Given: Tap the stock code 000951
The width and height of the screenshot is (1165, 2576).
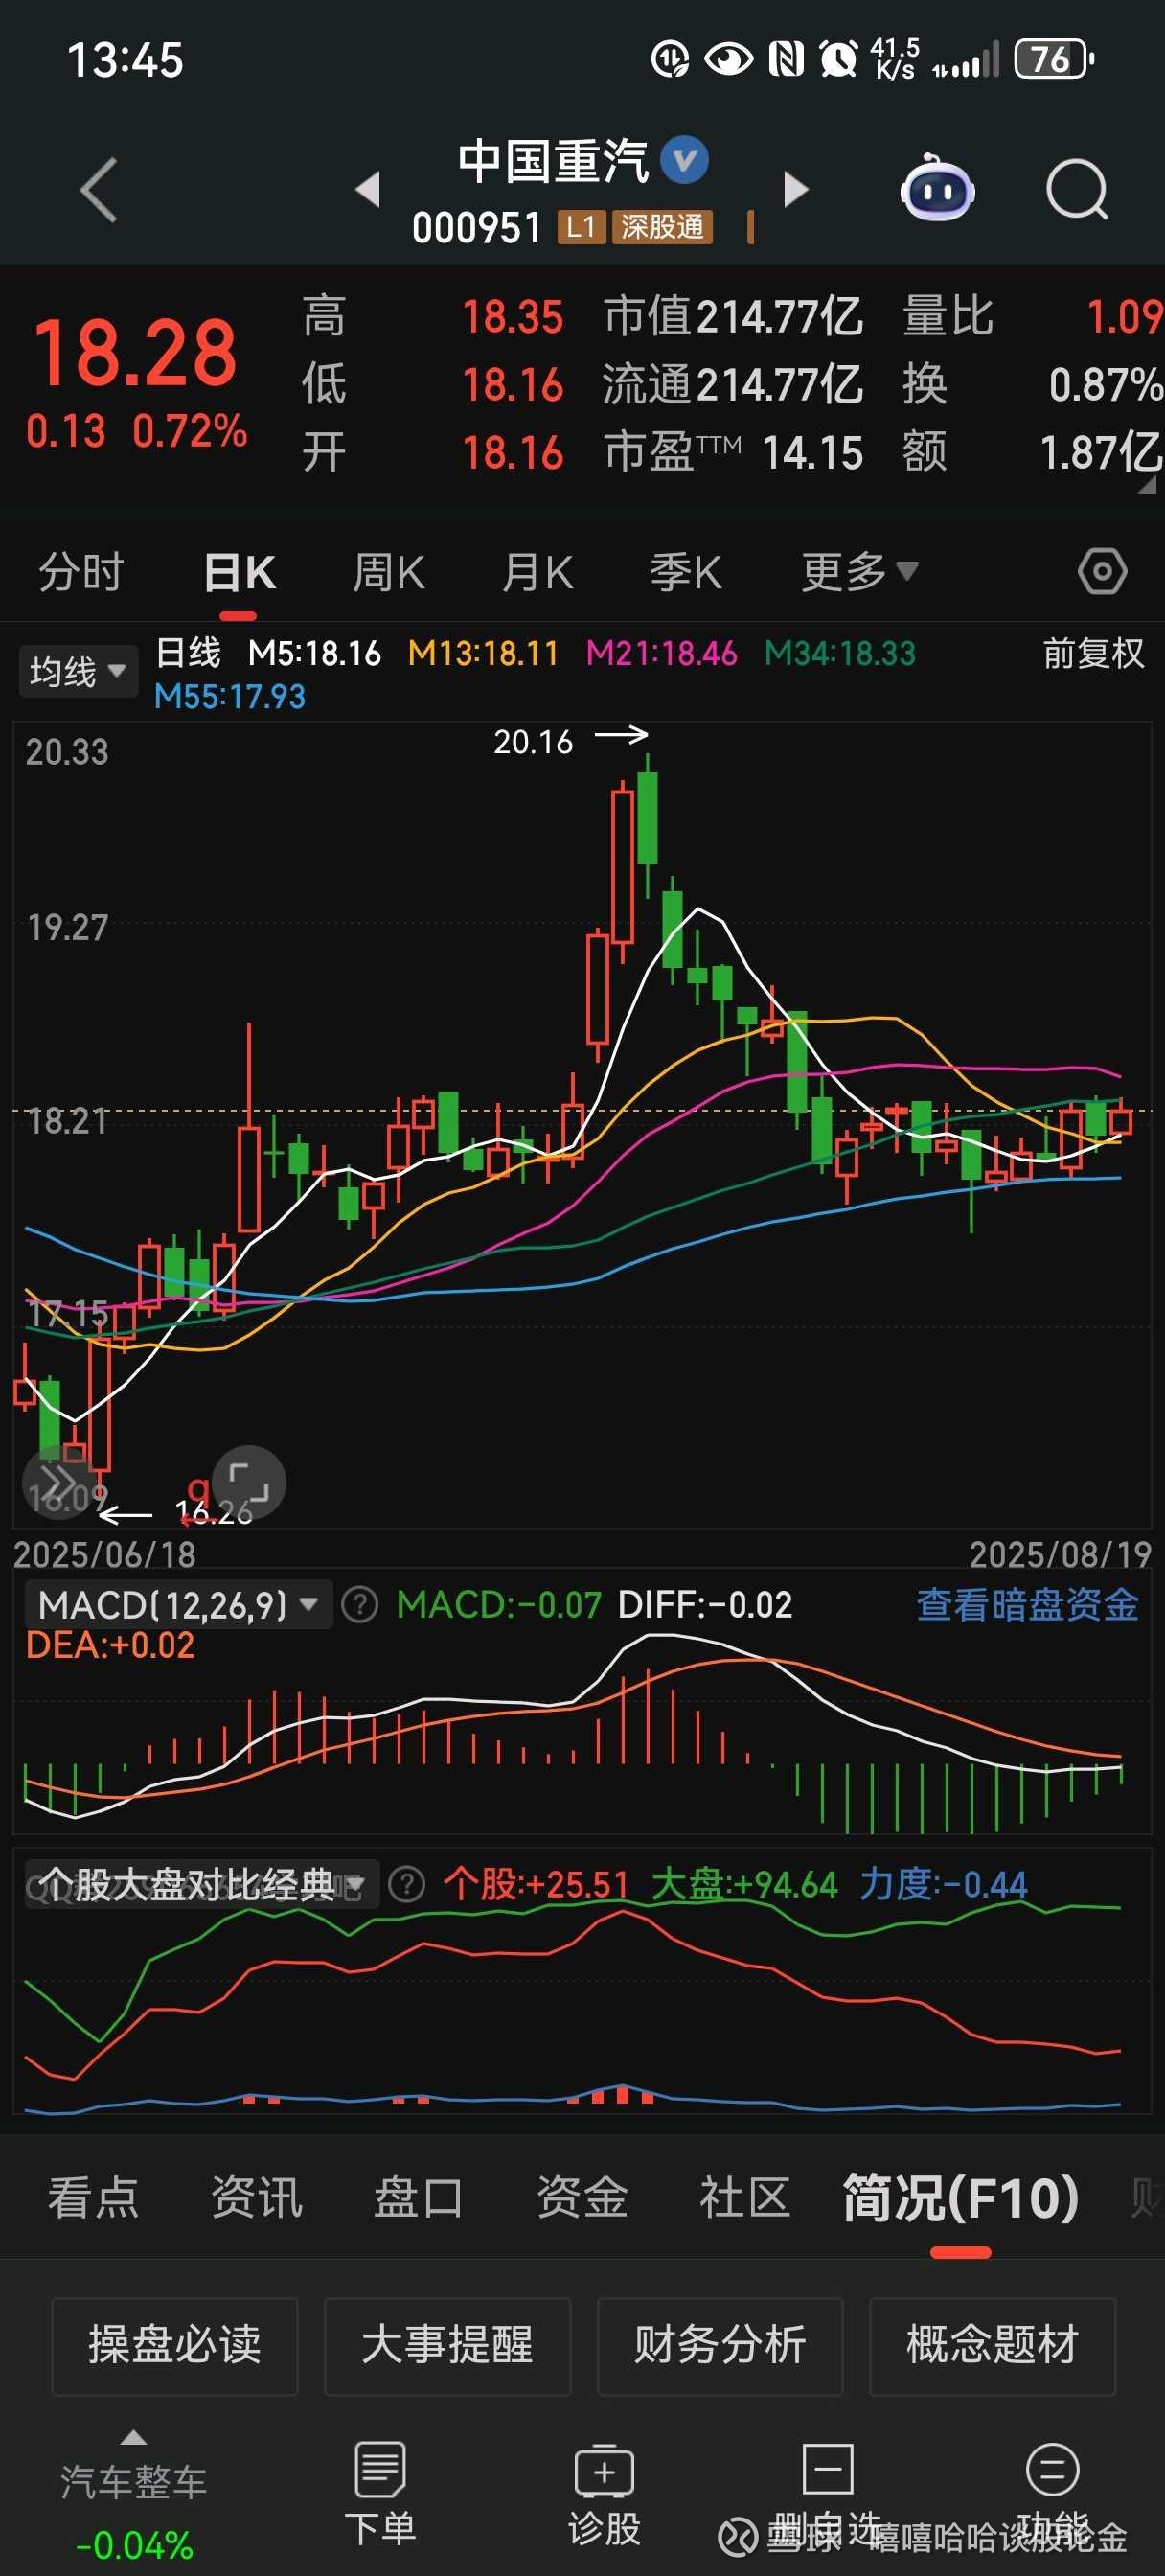Looking at the screenshot, I should point(477,227).
